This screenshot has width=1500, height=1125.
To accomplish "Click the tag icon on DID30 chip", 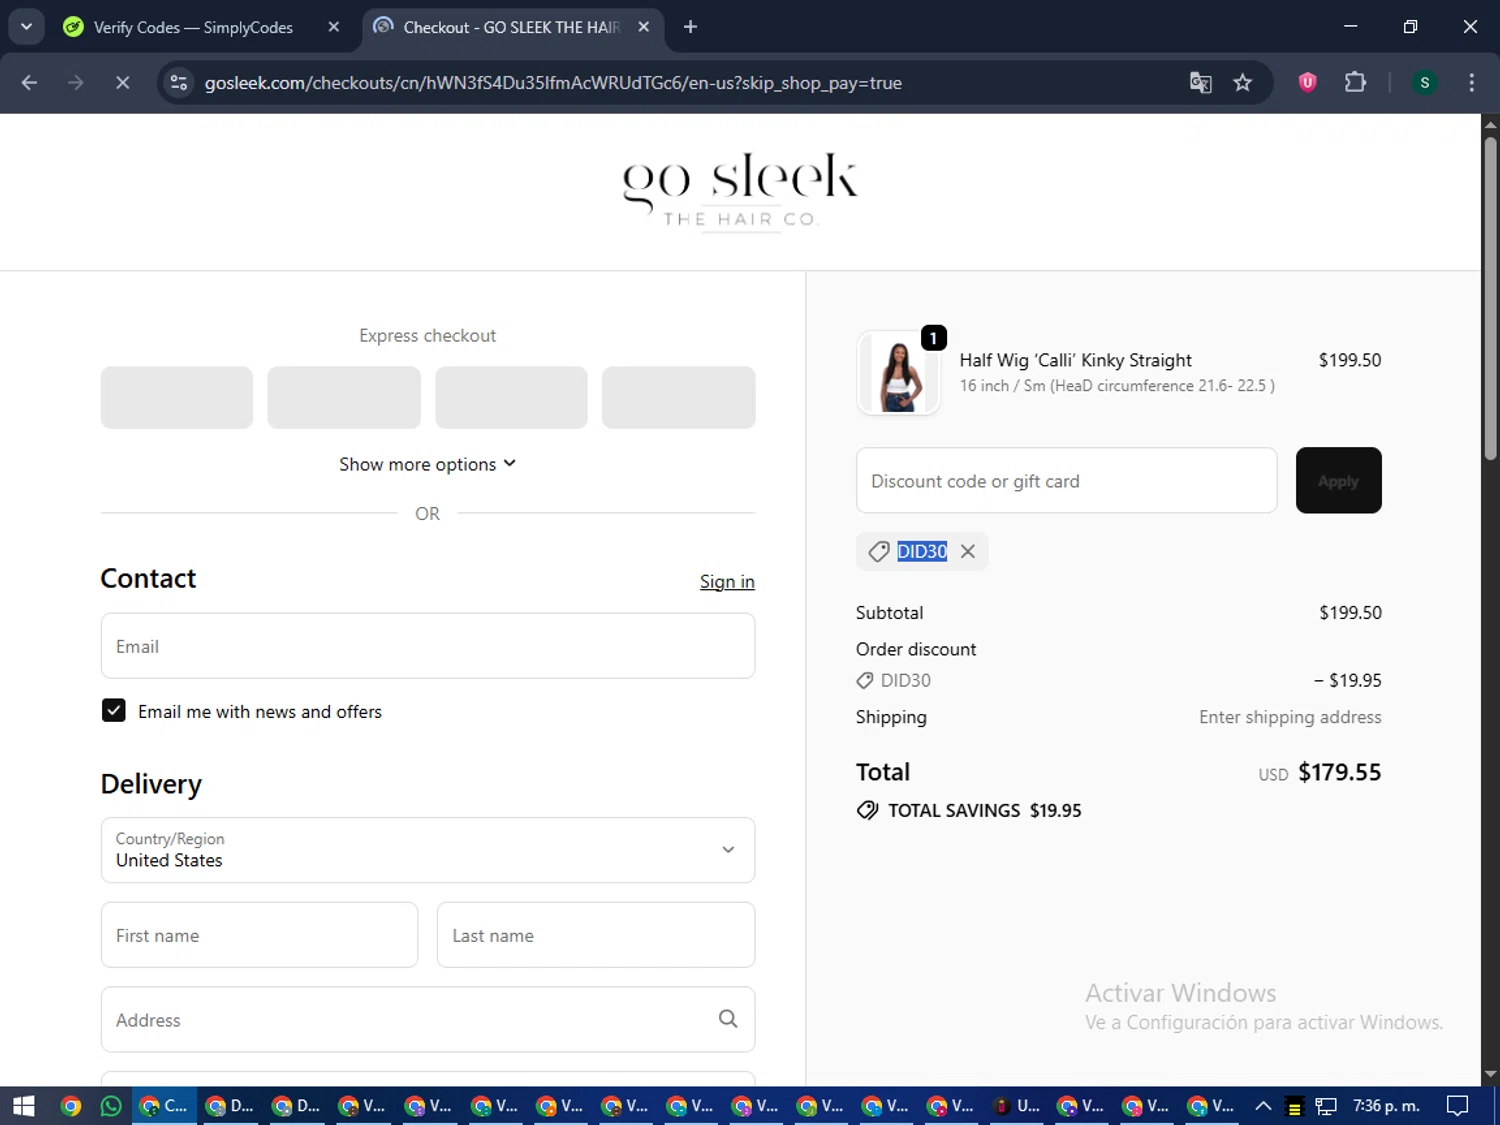I will (x=879, y=551).
